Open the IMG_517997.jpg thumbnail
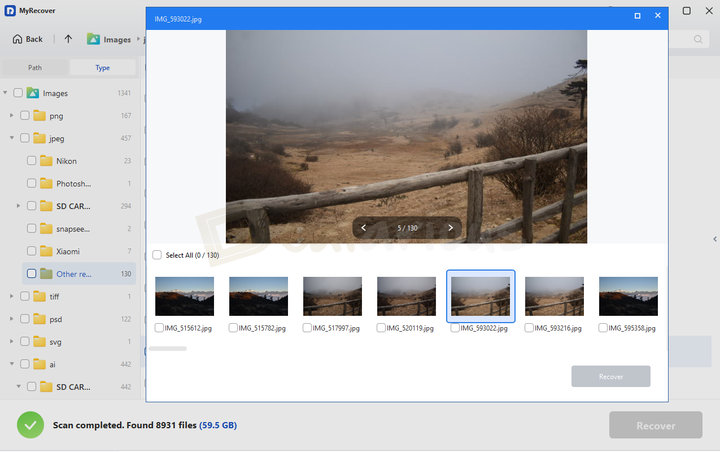This screenshot has height=452, width=720. click(332, 296)
